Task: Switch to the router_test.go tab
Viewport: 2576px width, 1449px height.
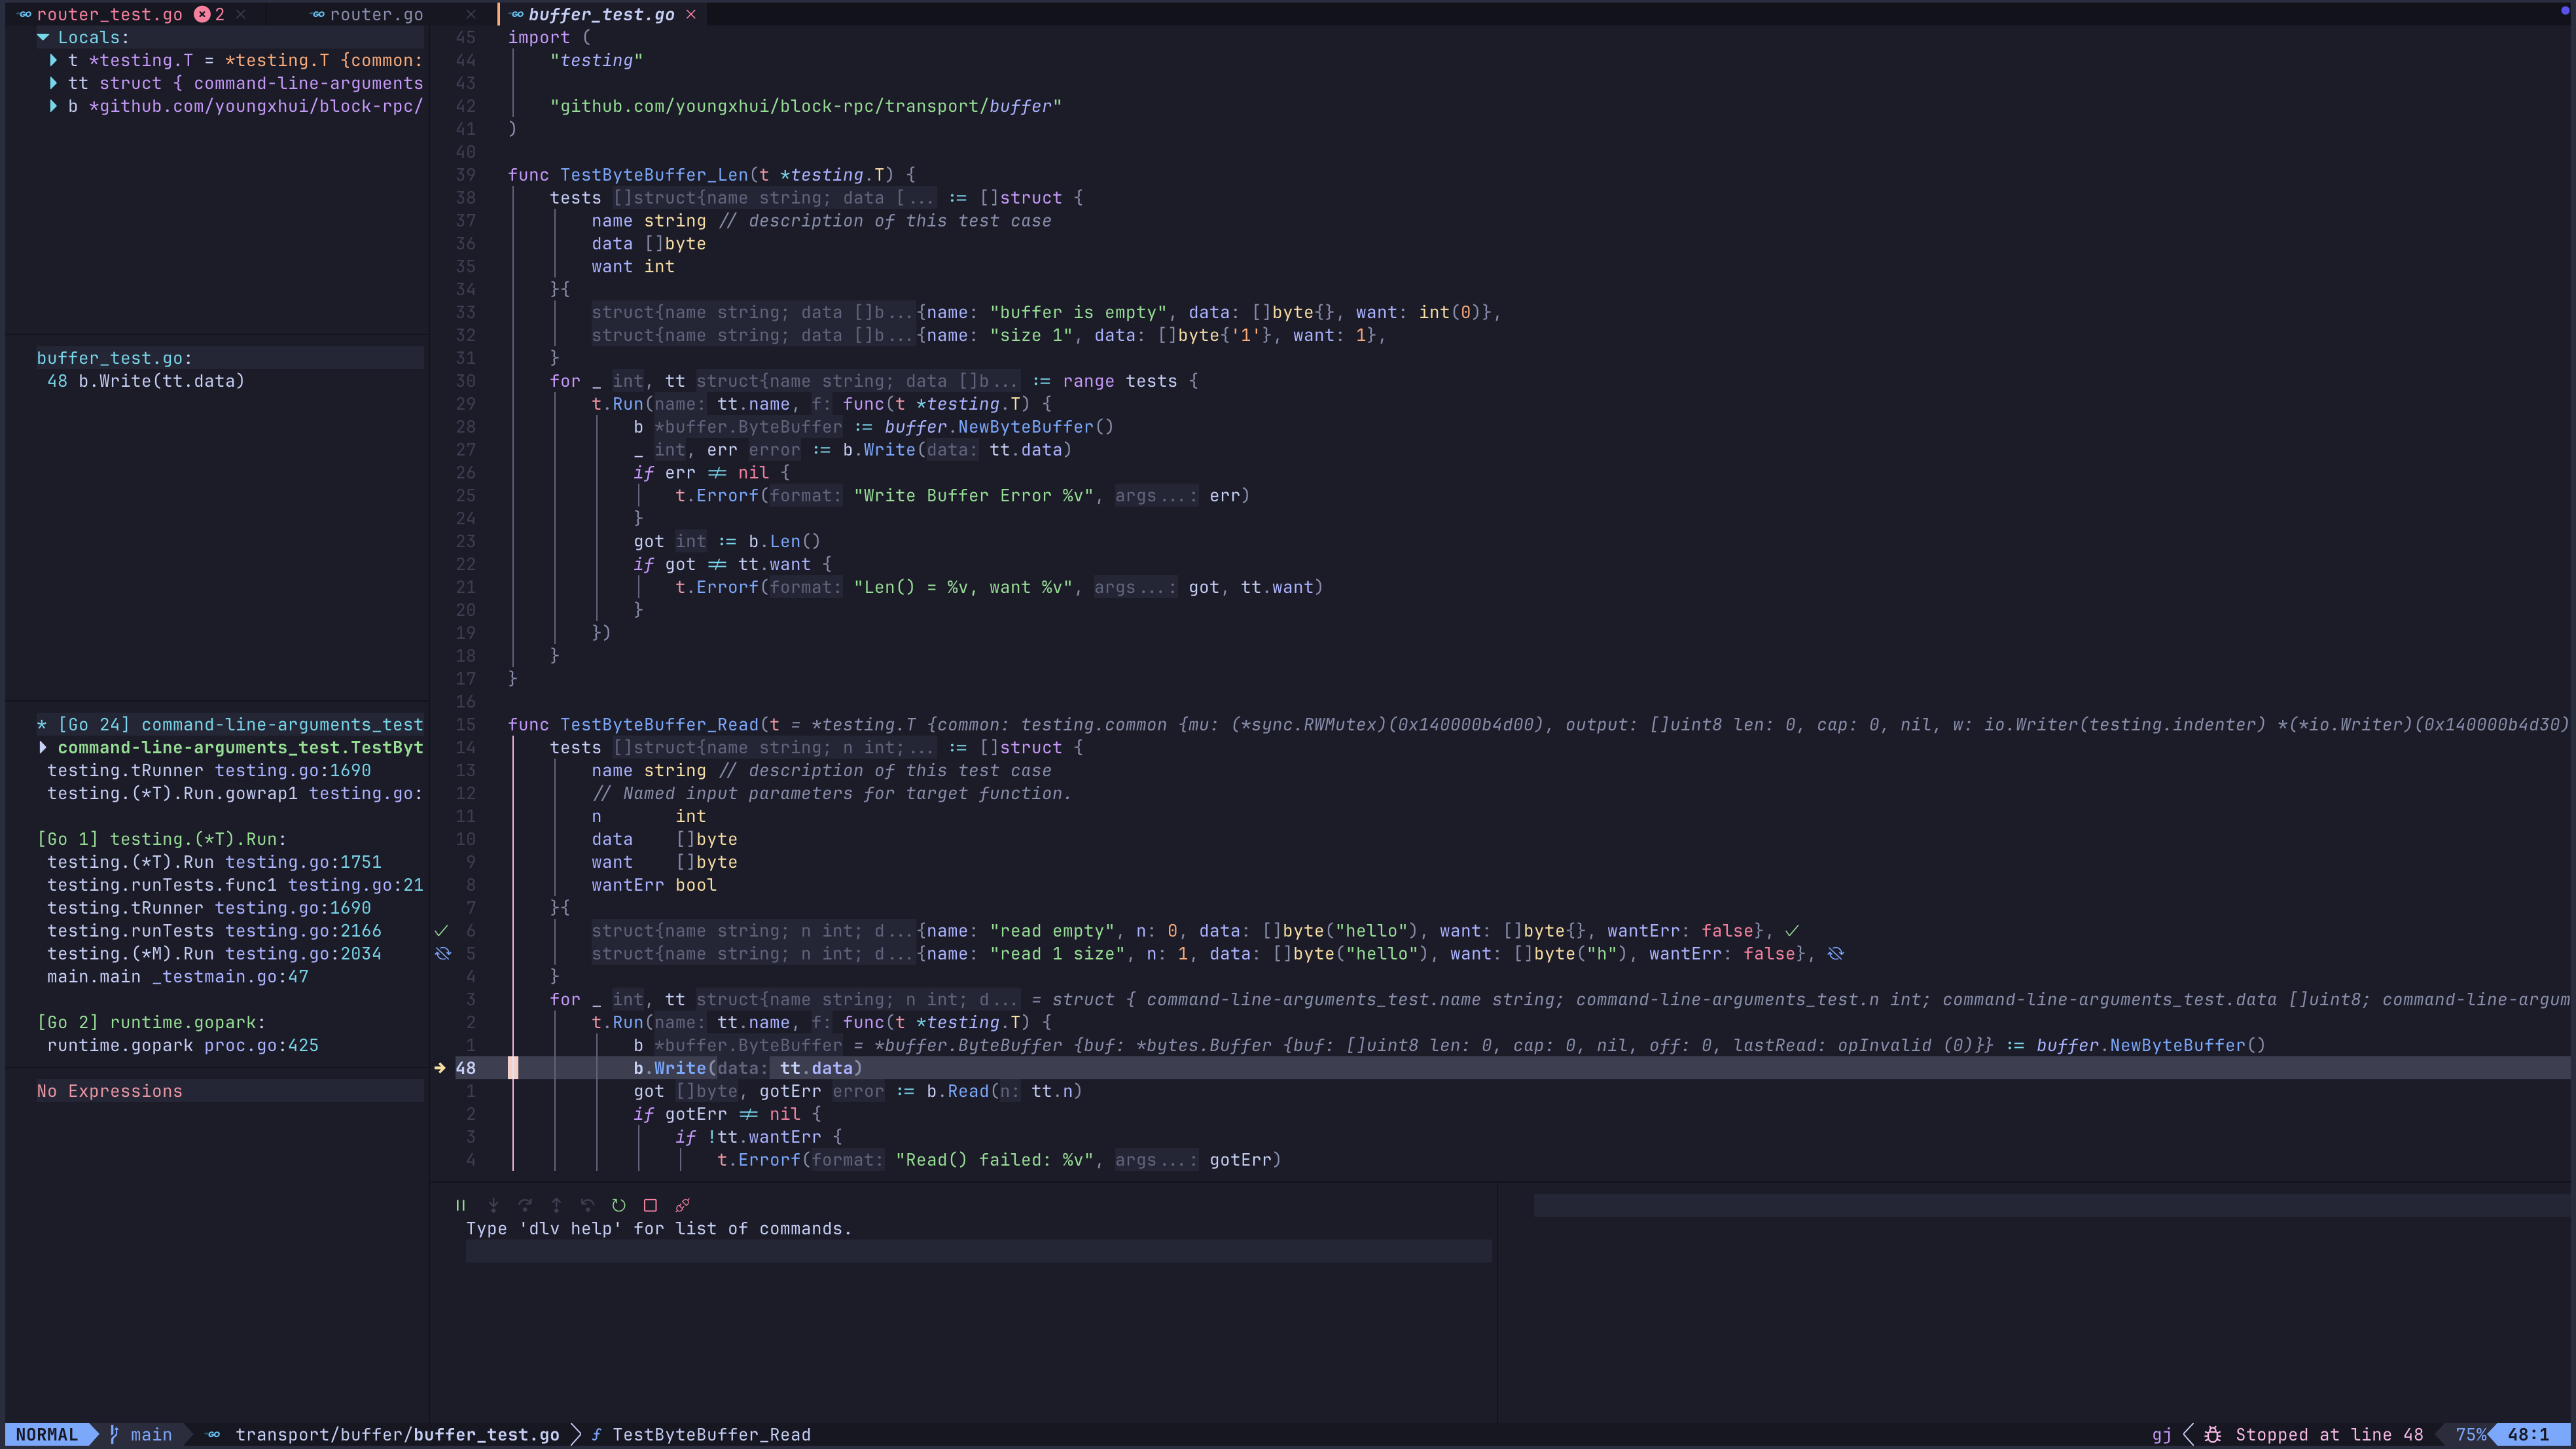Action: point(110,14)
